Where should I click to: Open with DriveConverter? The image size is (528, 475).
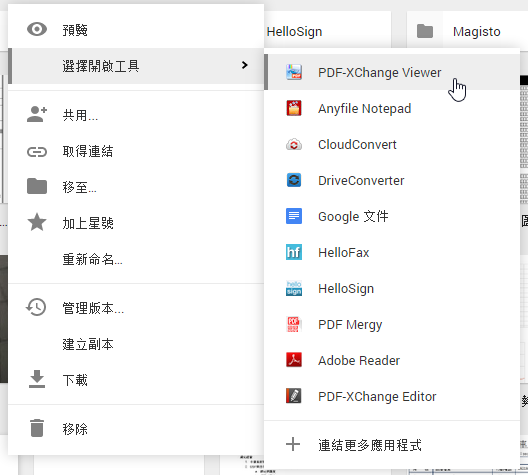392,180
